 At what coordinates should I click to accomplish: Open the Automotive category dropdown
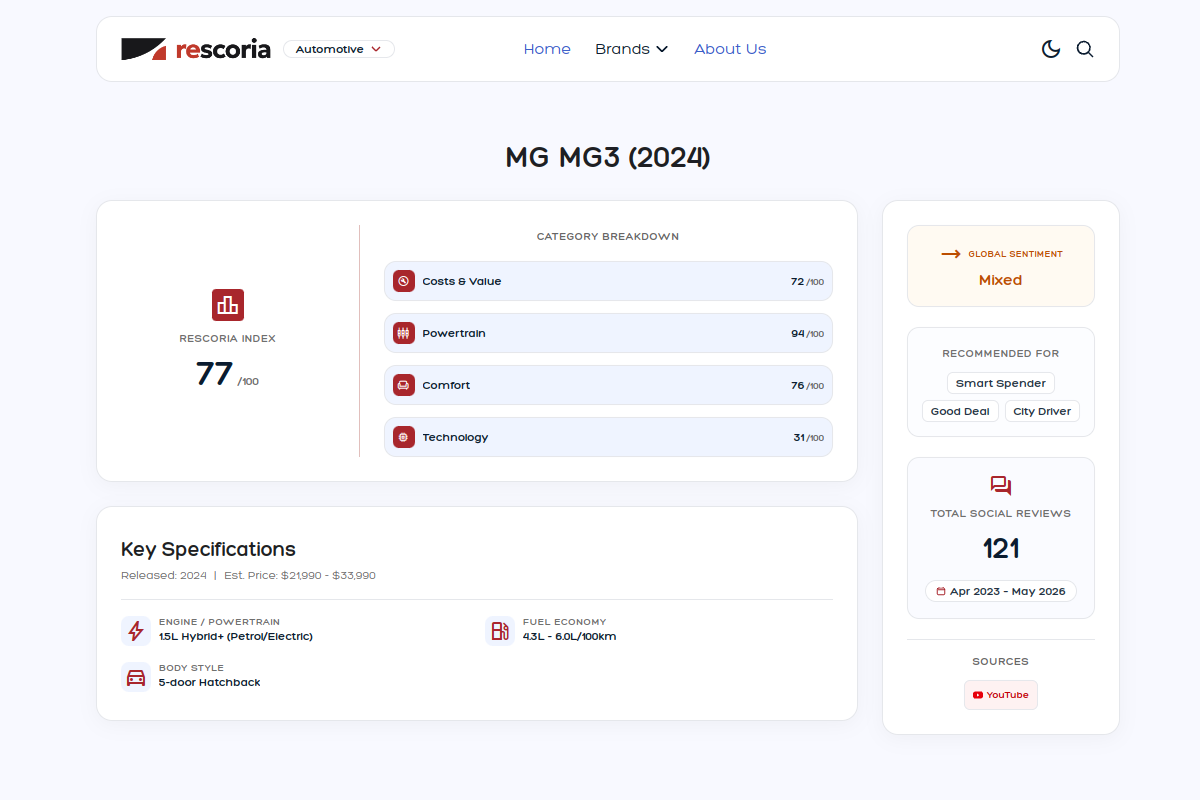pyautogui.click(x=339, y=49)
